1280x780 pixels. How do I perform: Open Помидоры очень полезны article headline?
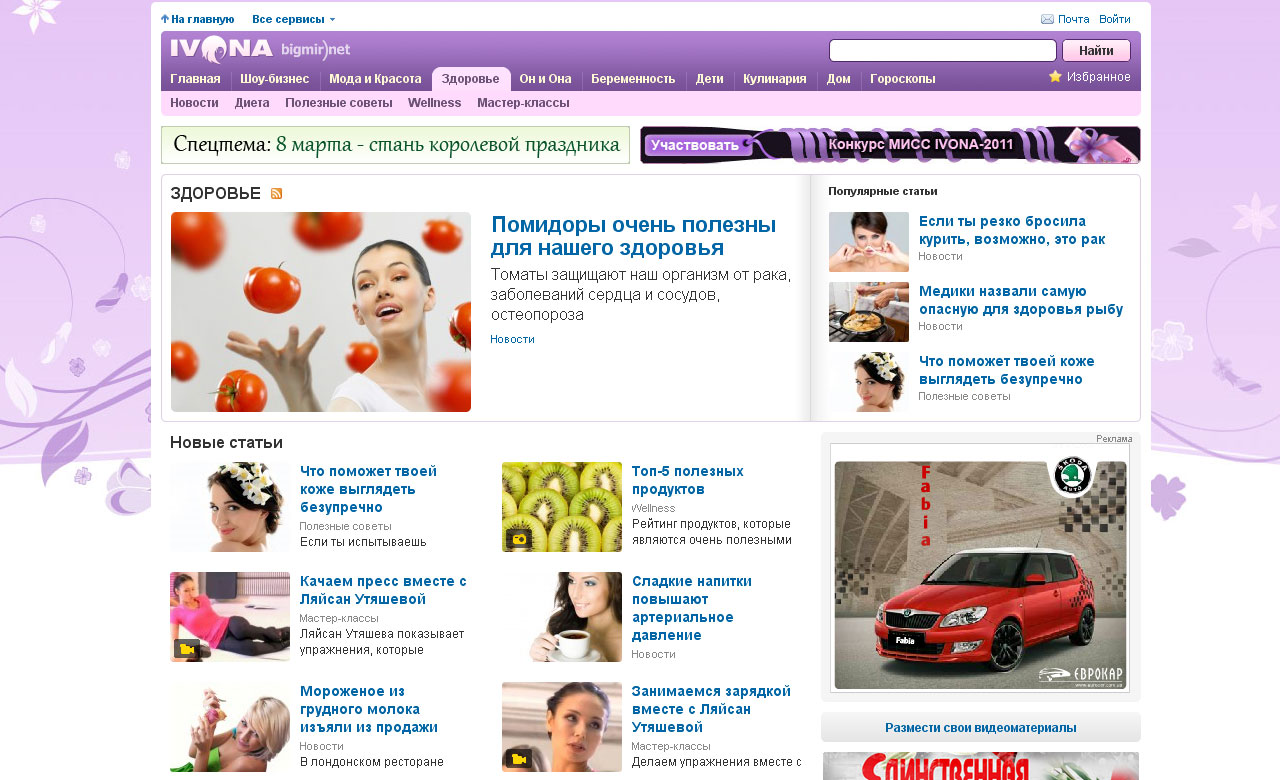click(x=633, y=236)
